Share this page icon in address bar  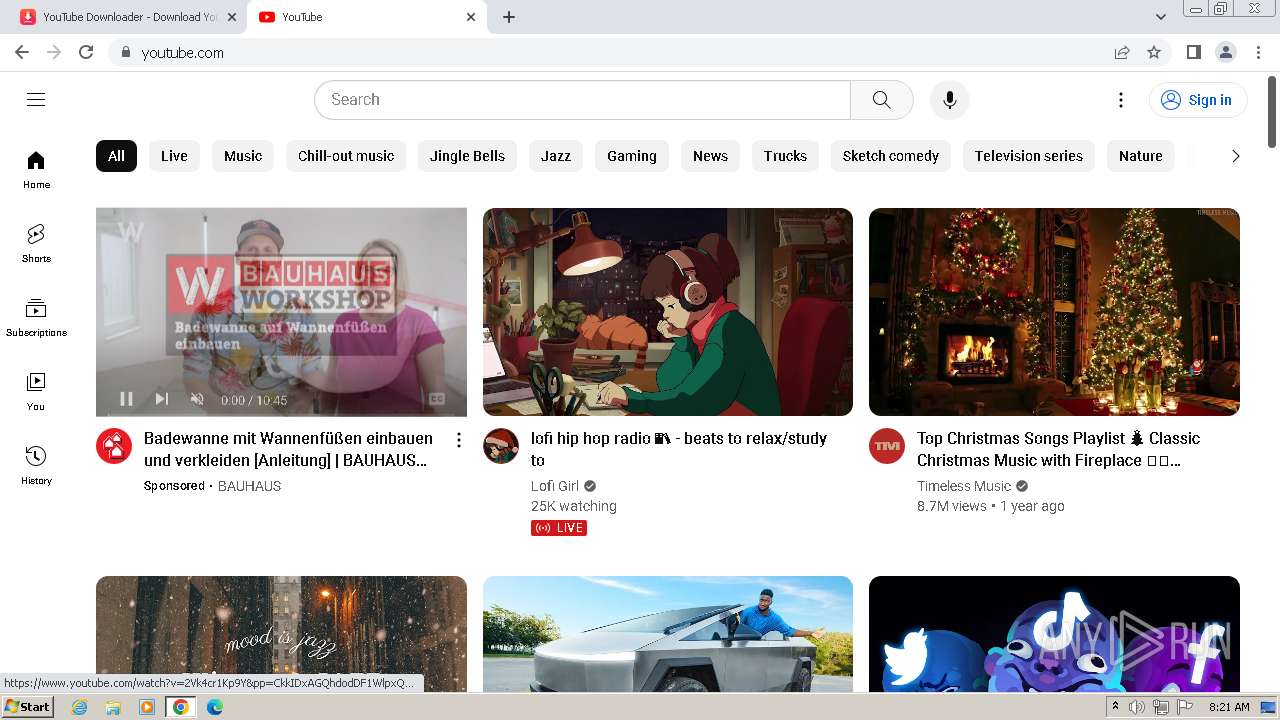coord(1122,52)
